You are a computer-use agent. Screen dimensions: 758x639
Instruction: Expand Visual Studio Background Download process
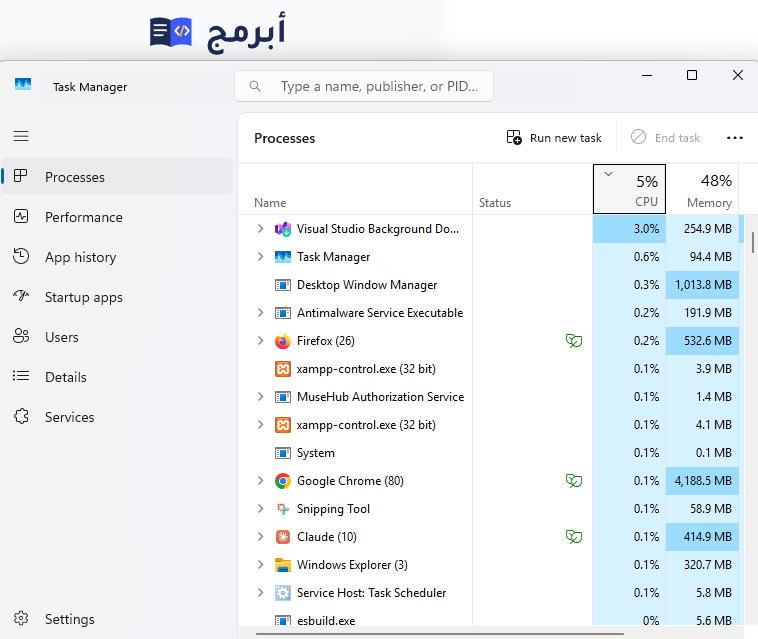(261, 229)
